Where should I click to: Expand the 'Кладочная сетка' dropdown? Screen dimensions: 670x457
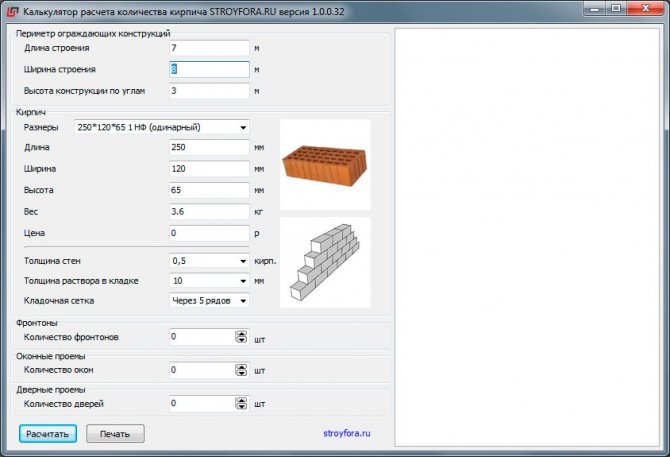tap(208, 301)
